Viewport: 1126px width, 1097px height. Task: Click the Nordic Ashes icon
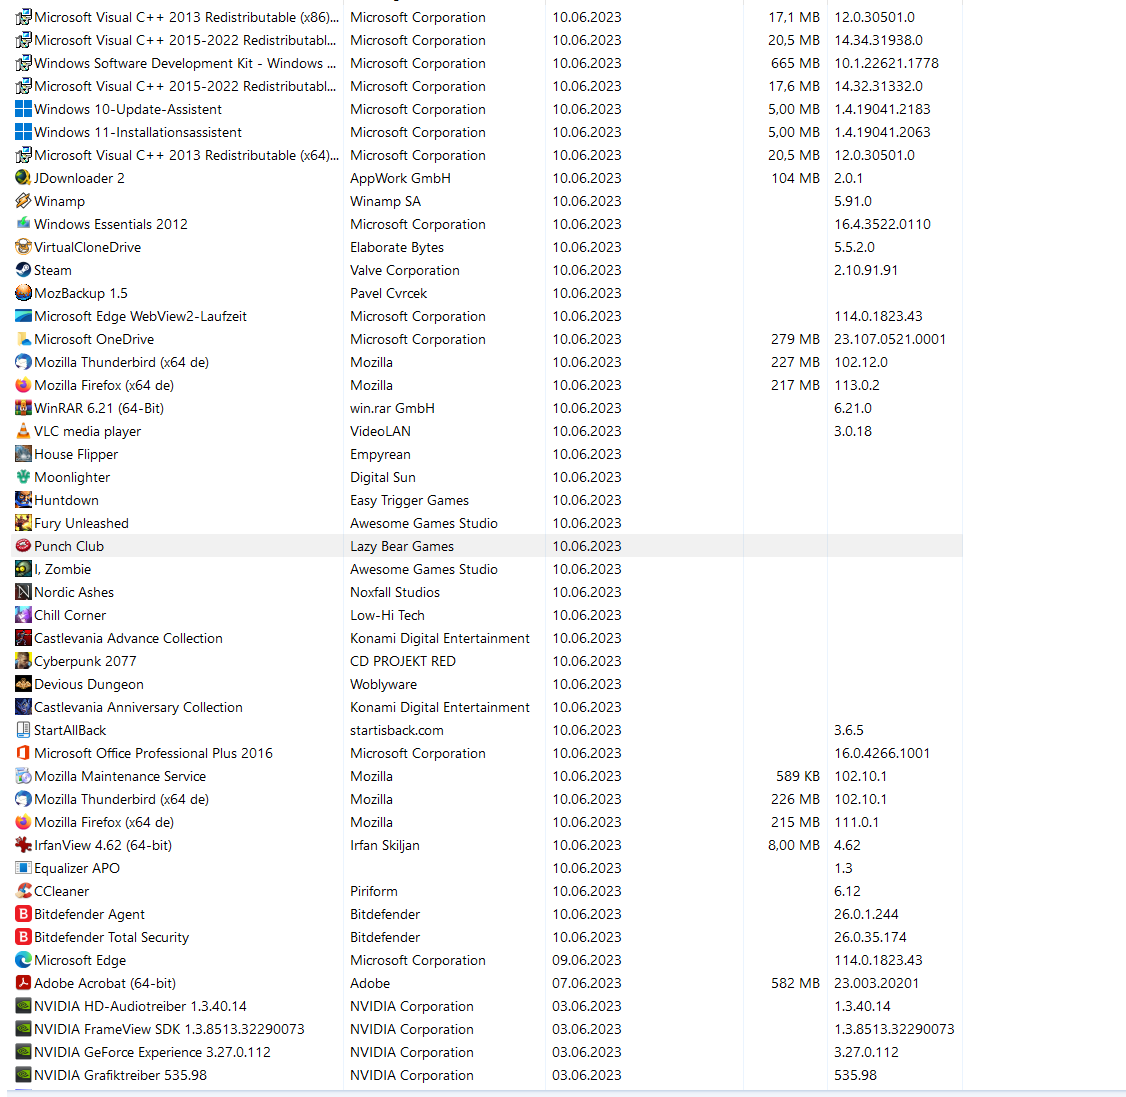tap(23, 591)
